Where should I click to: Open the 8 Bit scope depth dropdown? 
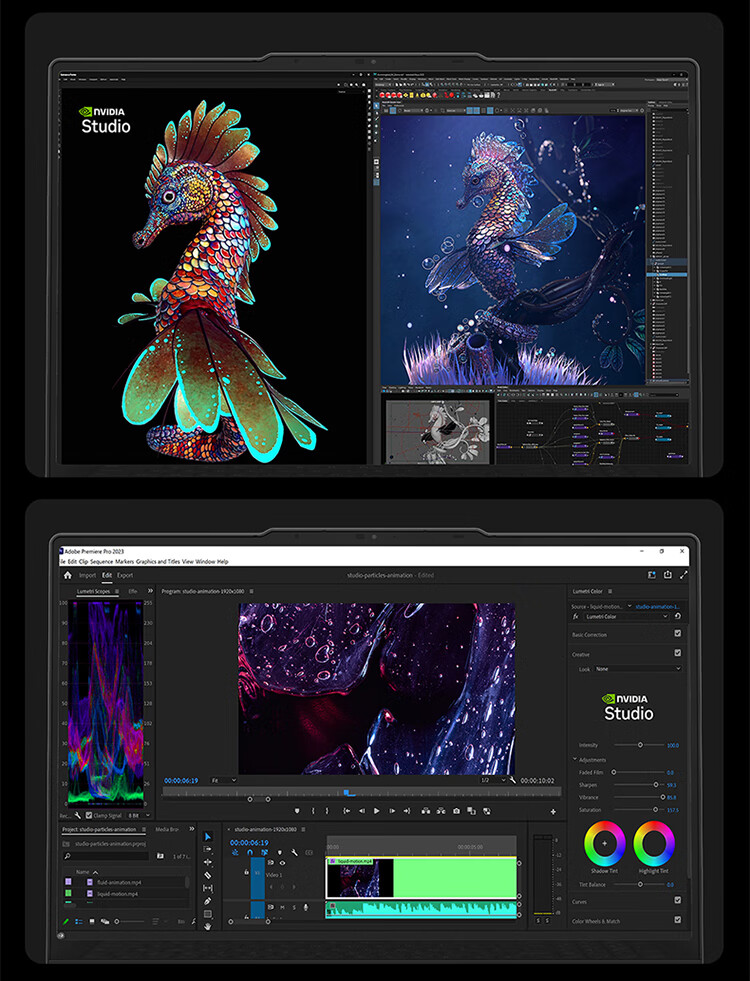tap(138, 816)
